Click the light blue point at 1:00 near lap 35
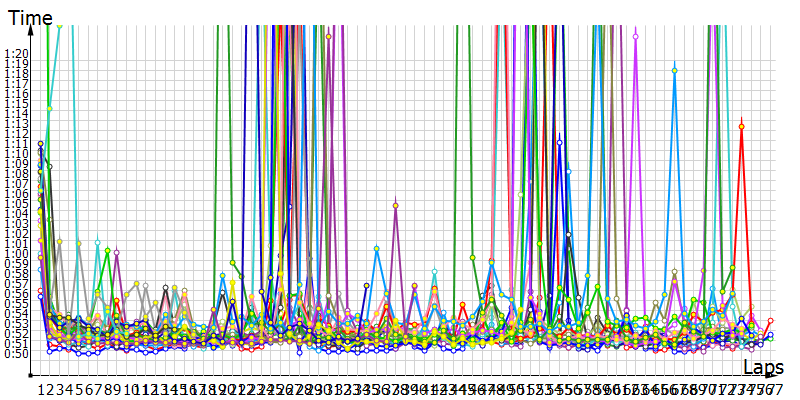 tap(377, 248)
